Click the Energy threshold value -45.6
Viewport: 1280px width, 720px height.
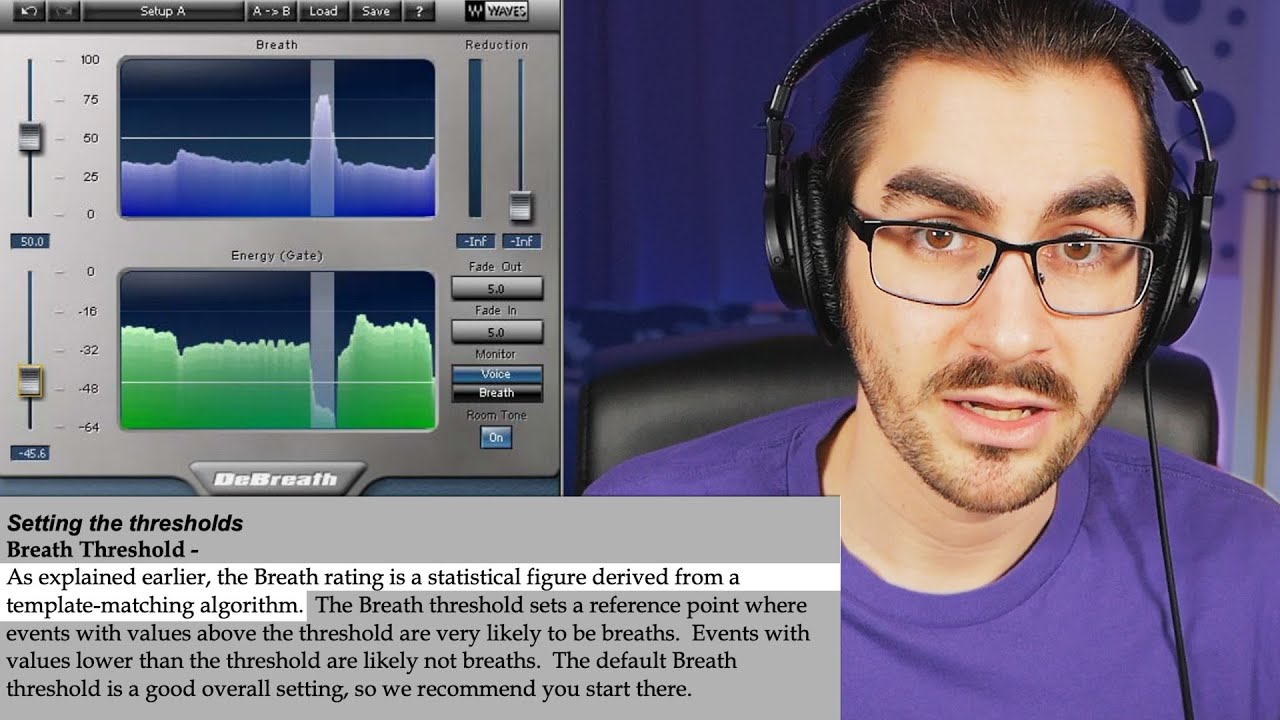[x=30, y=453]
